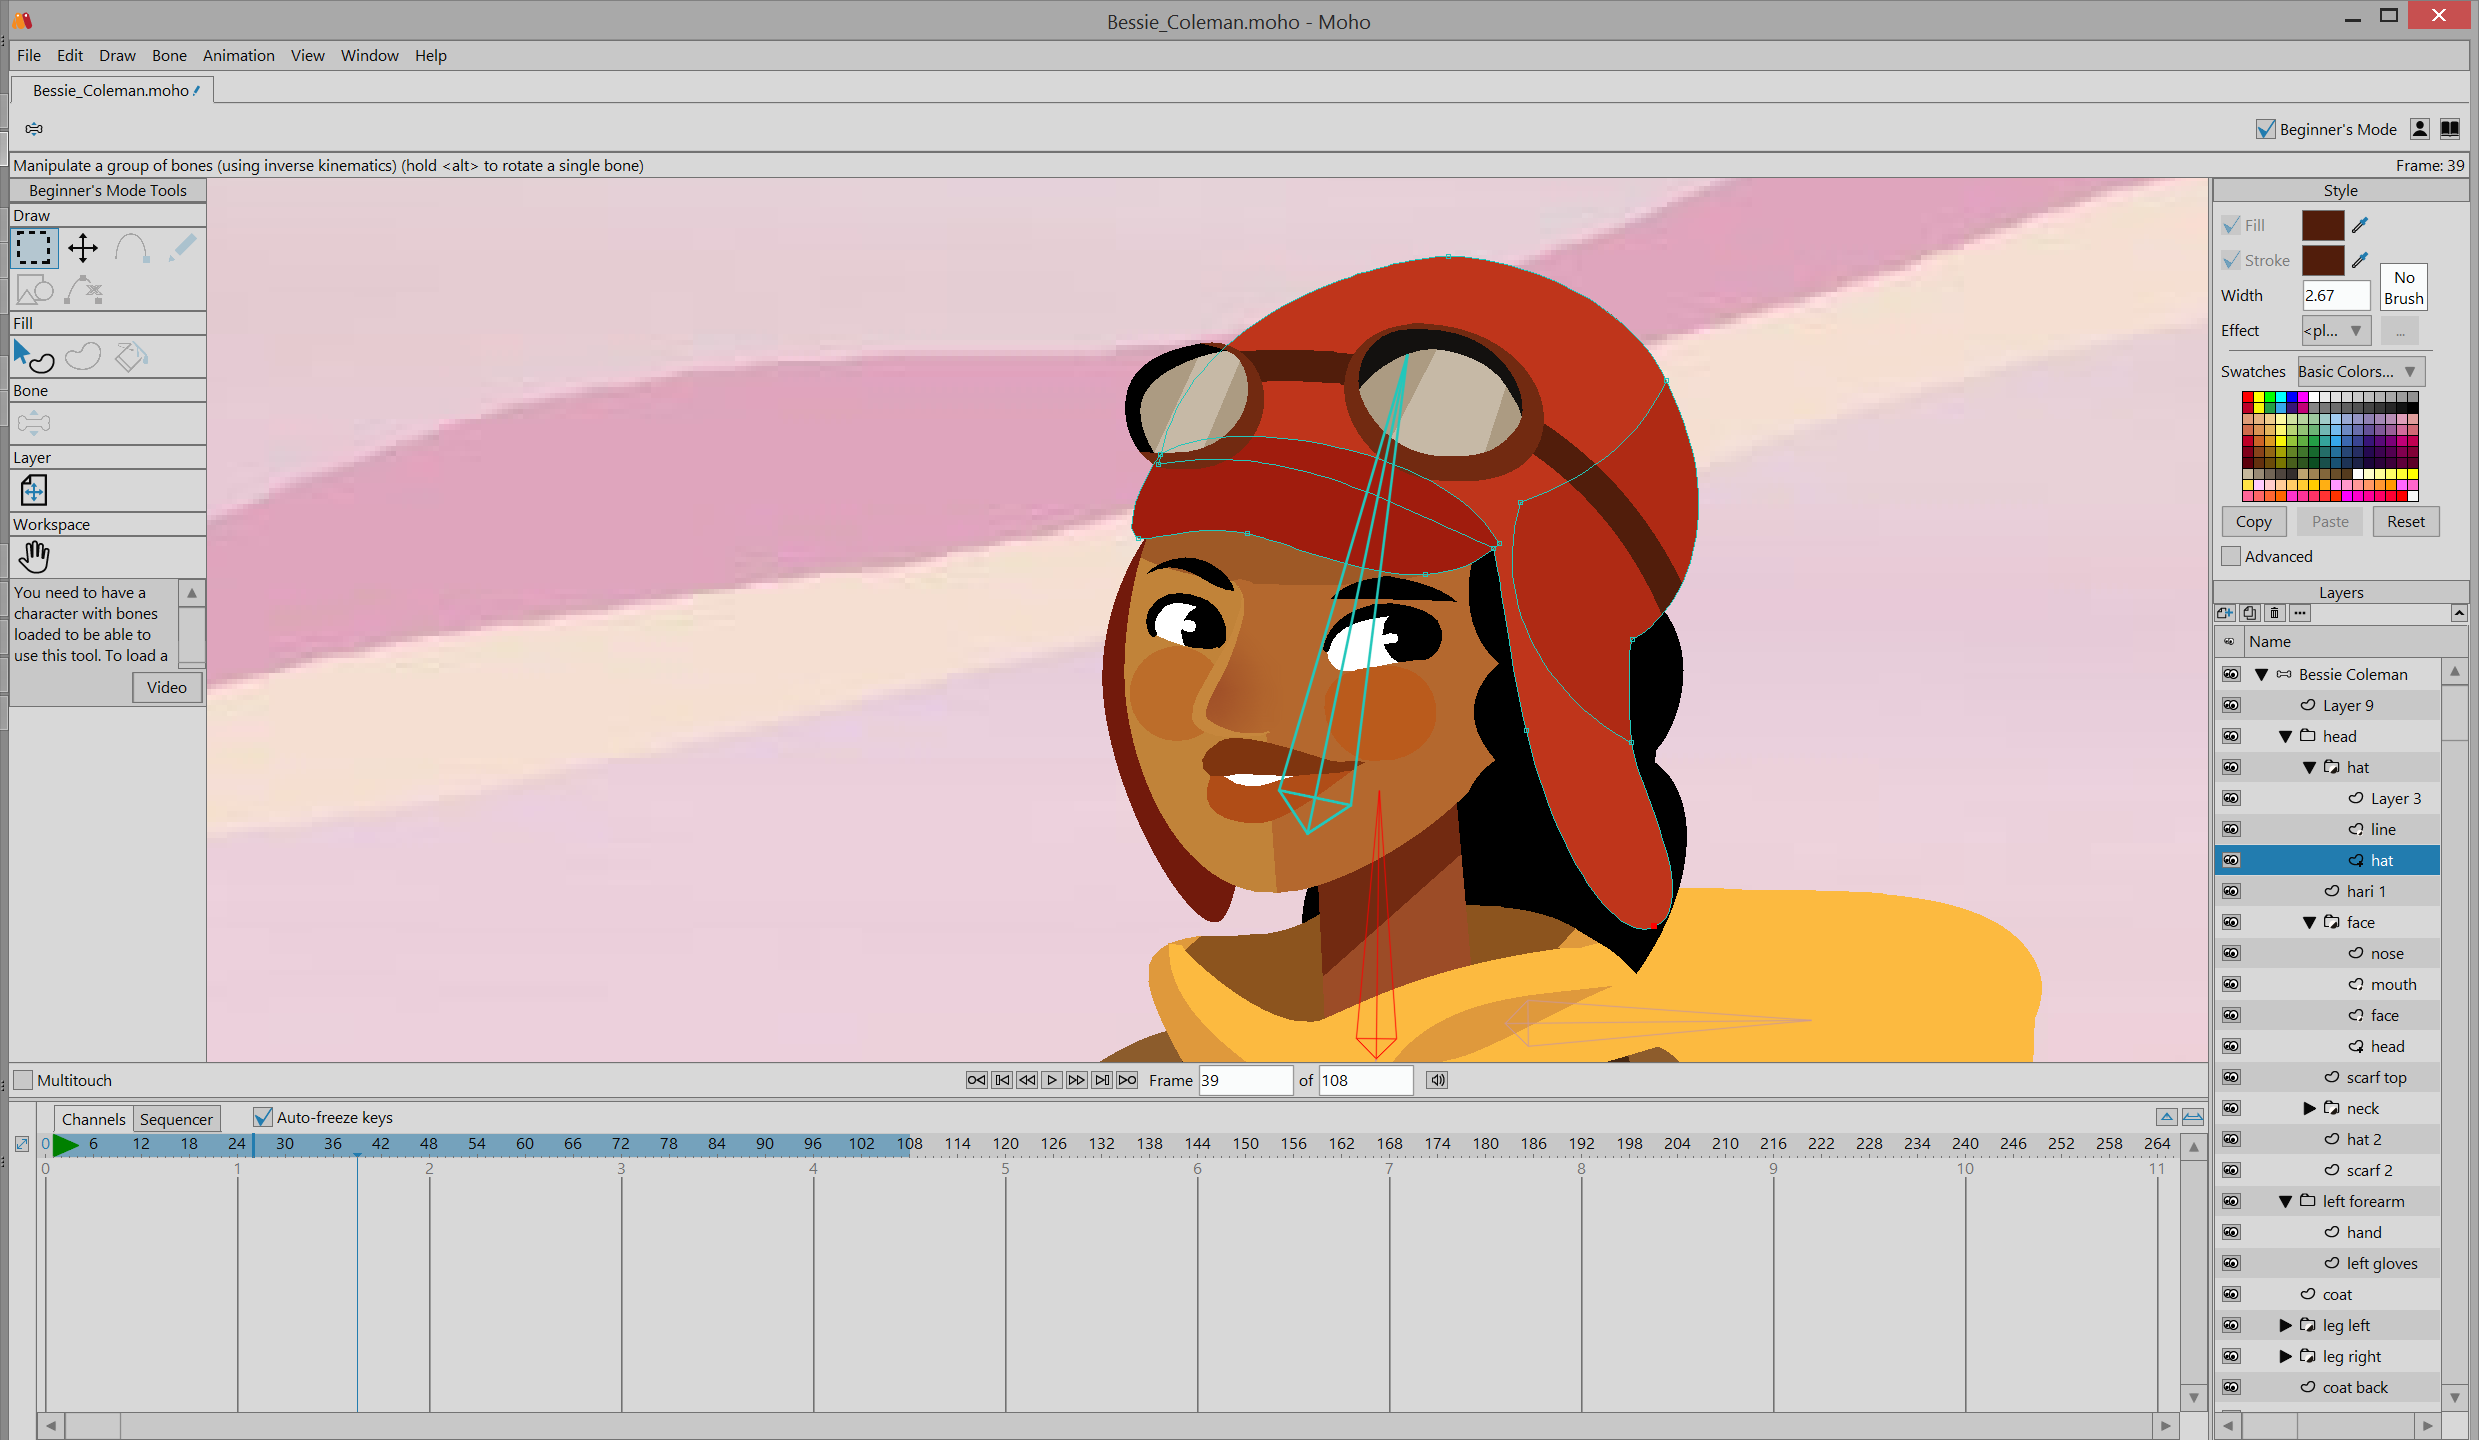This screenshot has width=2479, height=1440.
Task: Open the Swatches Basic Colors dropdown
Action: [x=2360, y=371]
